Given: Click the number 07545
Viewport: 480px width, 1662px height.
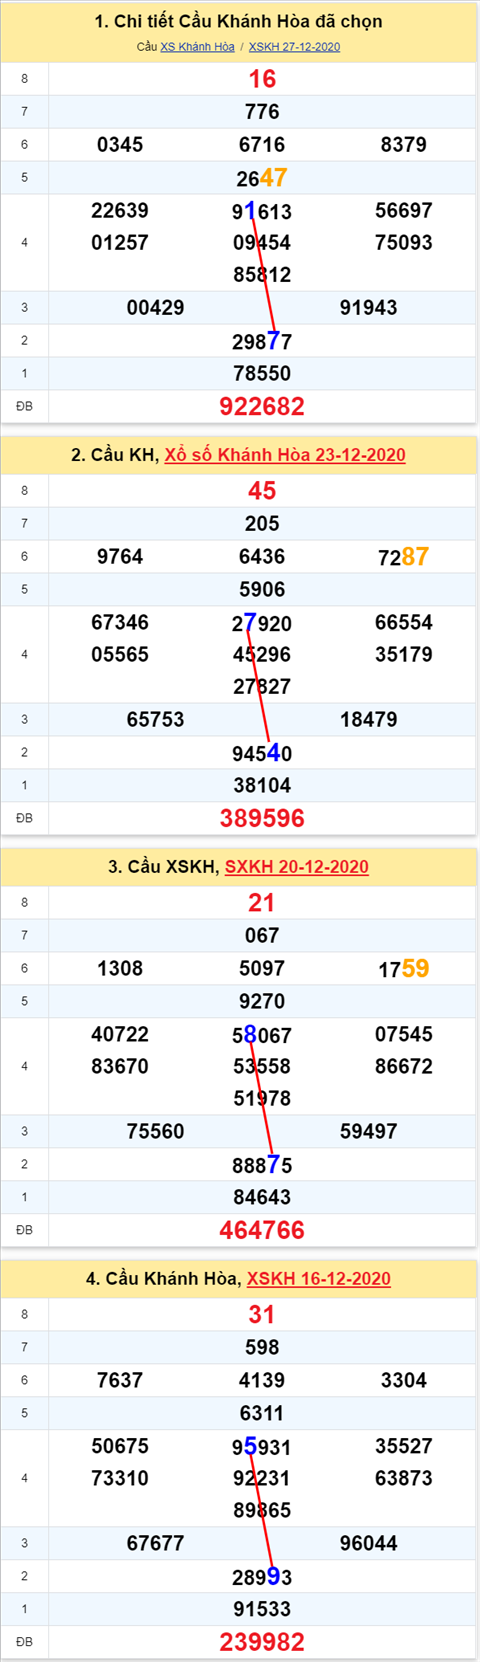Looking at the screenshot, I should pyautogui.click(x=404, y=1035).
